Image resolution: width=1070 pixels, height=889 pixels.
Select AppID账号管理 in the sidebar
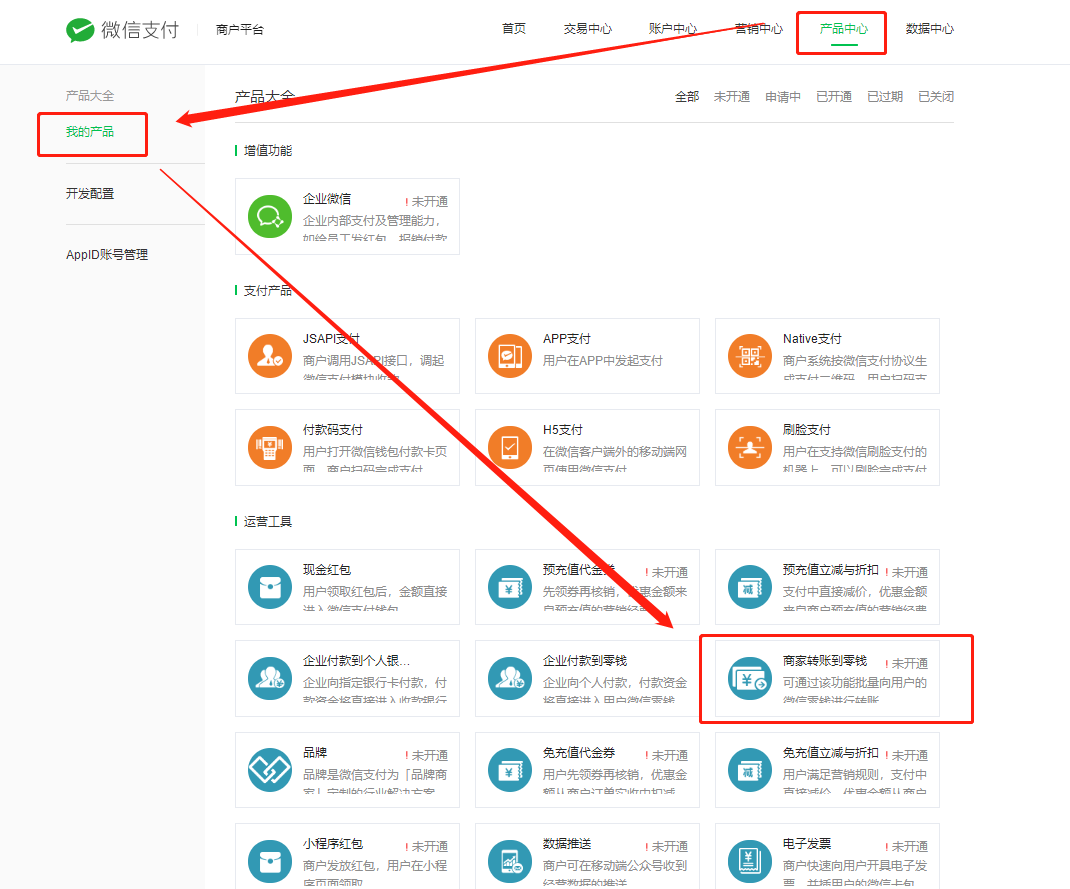pyautogui.click(x=106, y=255)
